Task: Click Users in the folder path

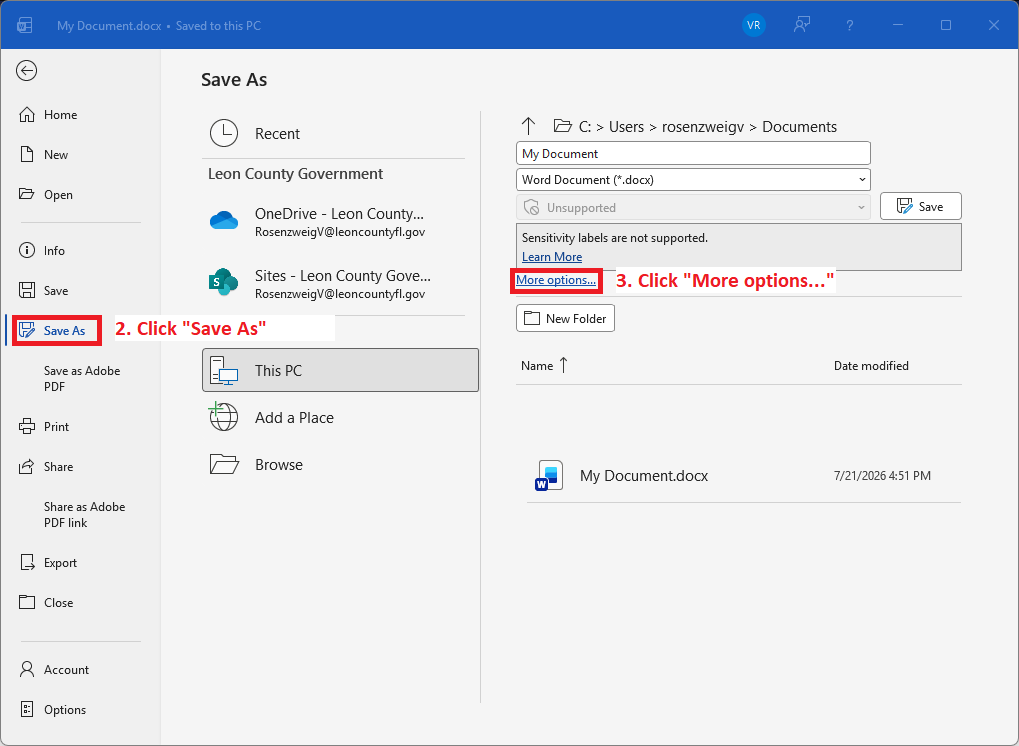Action: [x=626, y=127]
